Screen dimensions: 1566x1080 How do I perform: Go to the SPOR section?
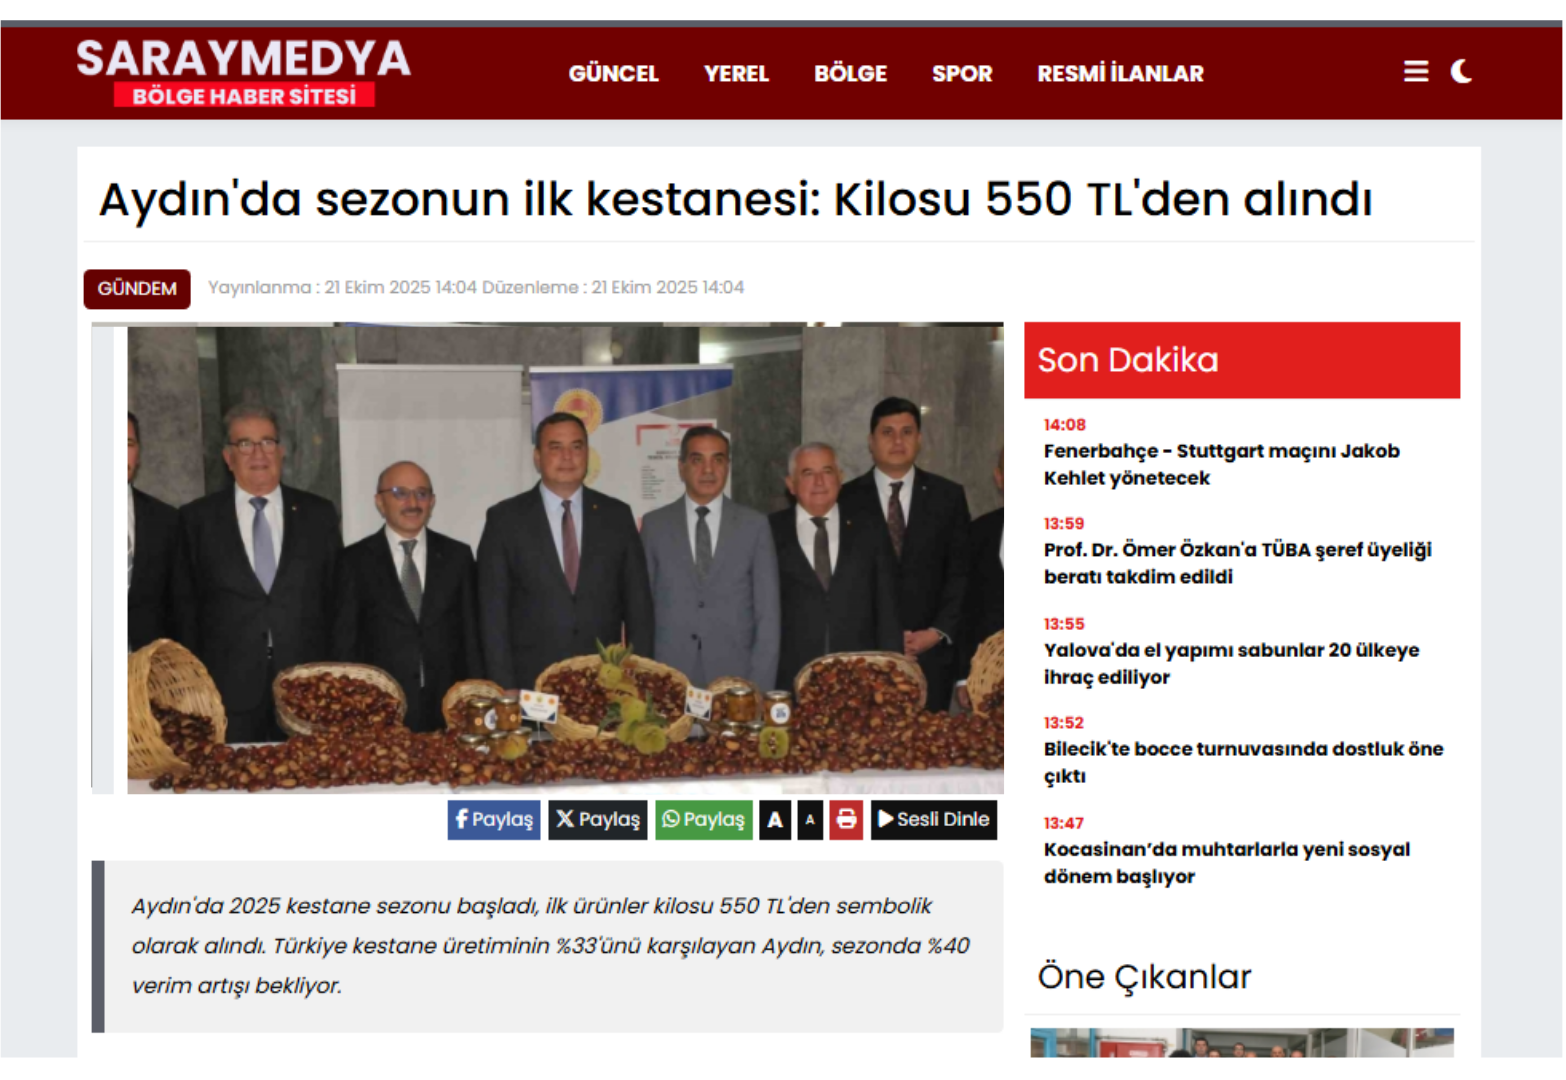tap(962, 74)
